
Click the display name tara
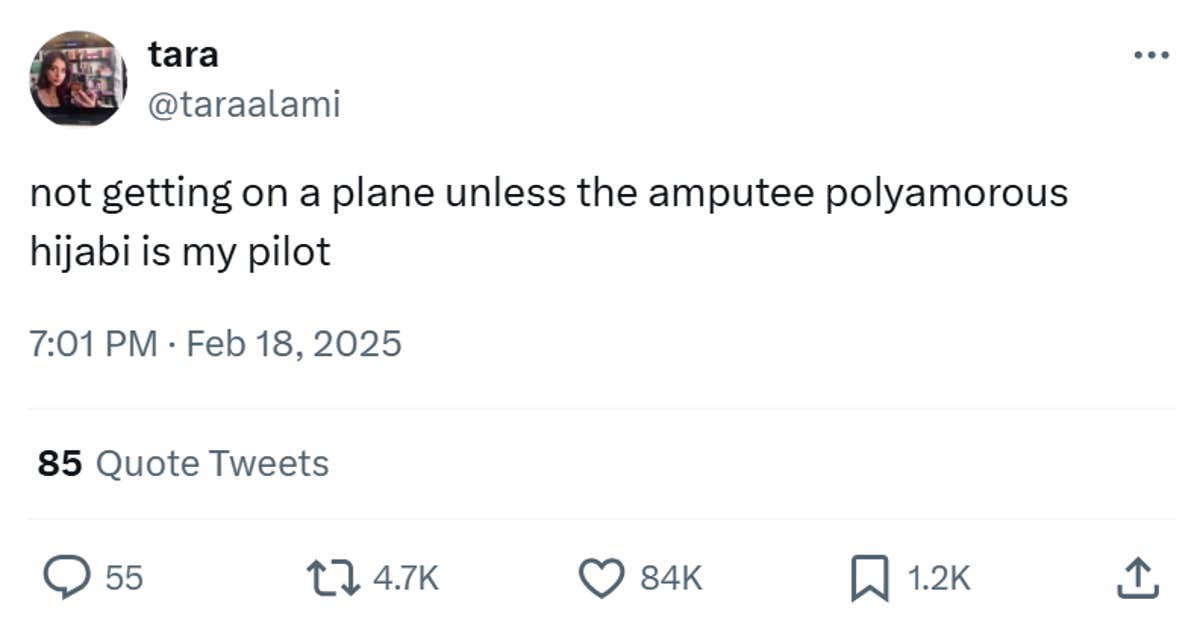184,53
